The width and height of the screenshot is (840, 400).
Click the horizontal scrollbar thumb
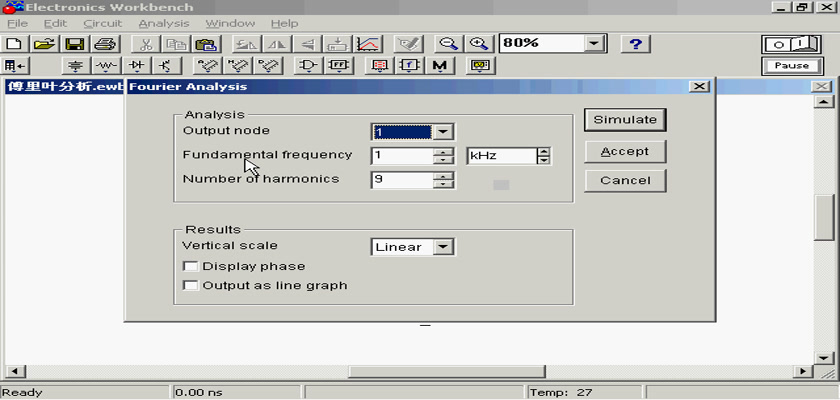coord(447,371)
